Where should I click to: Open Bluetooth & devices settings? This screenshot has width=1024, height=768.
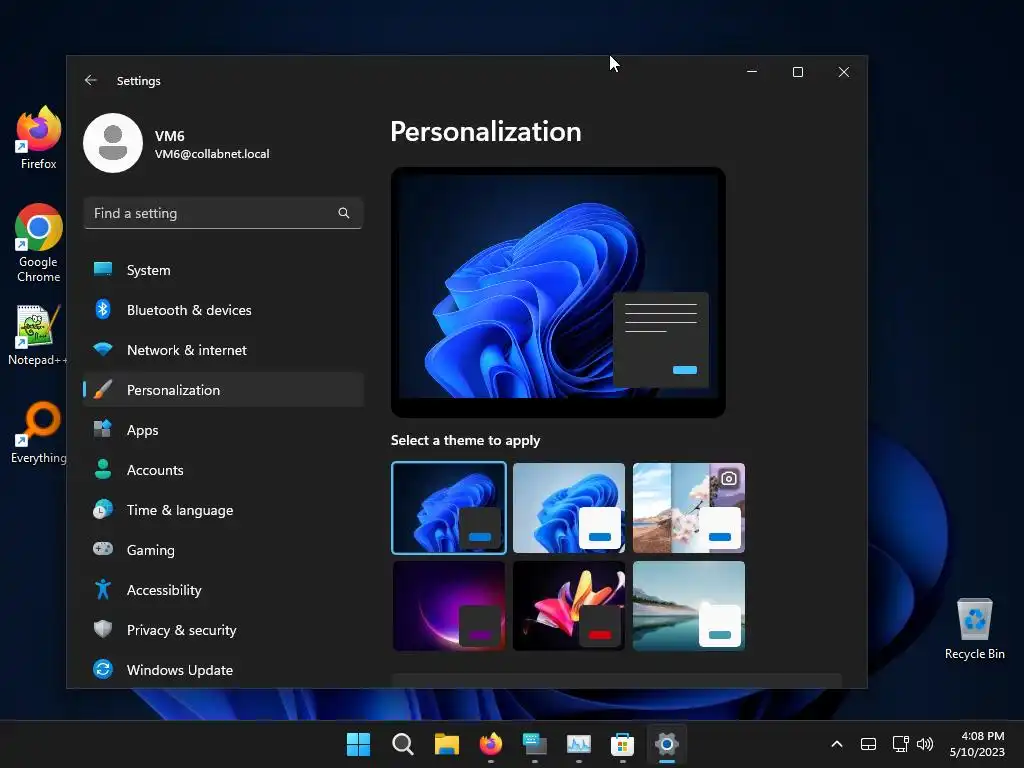click(223, 310)
